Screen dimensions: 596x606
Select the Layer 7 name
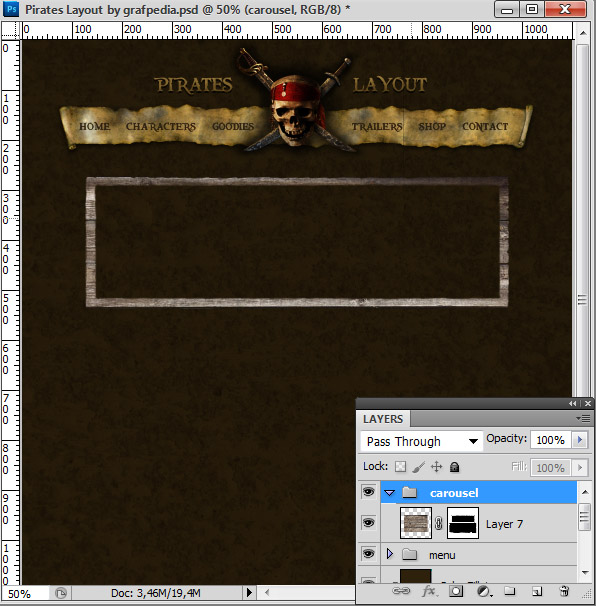(504, 524)
